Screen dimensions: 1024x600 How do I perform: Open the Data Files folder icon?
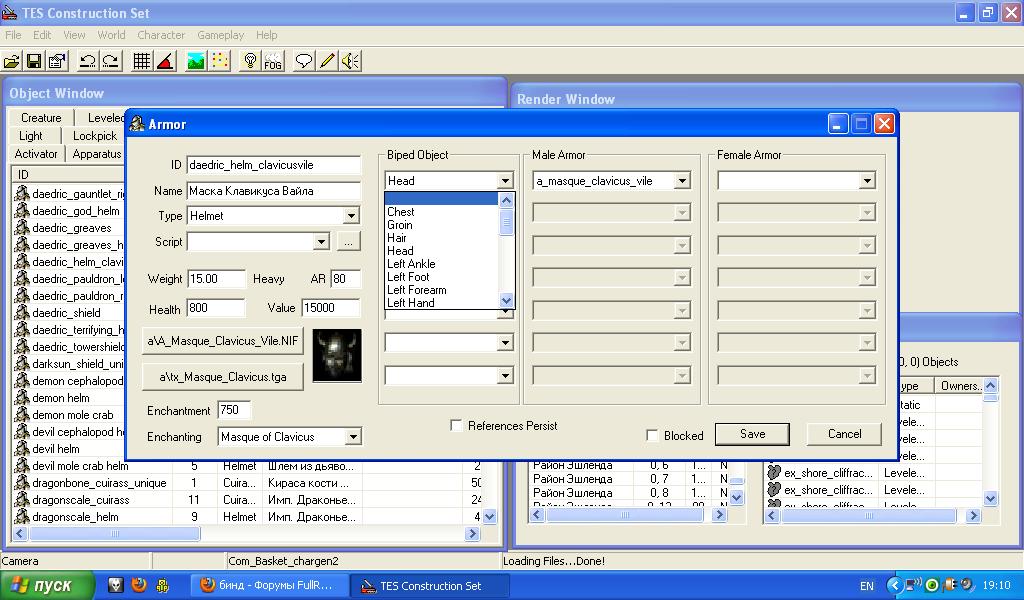point(11,61)
